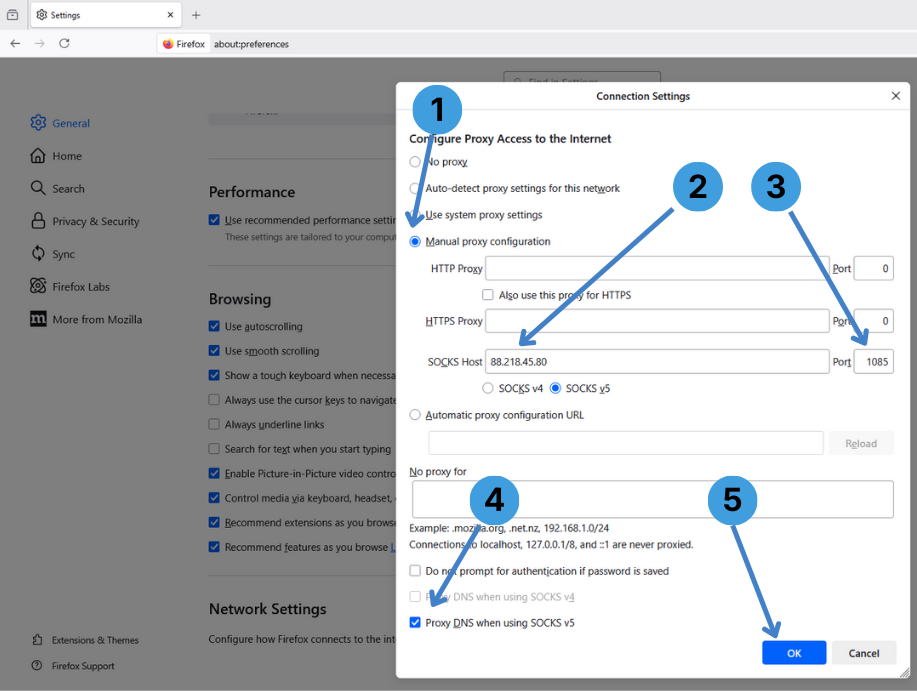Close the Settings tab
Screen dimensions: 917x691
pos(170,15)
